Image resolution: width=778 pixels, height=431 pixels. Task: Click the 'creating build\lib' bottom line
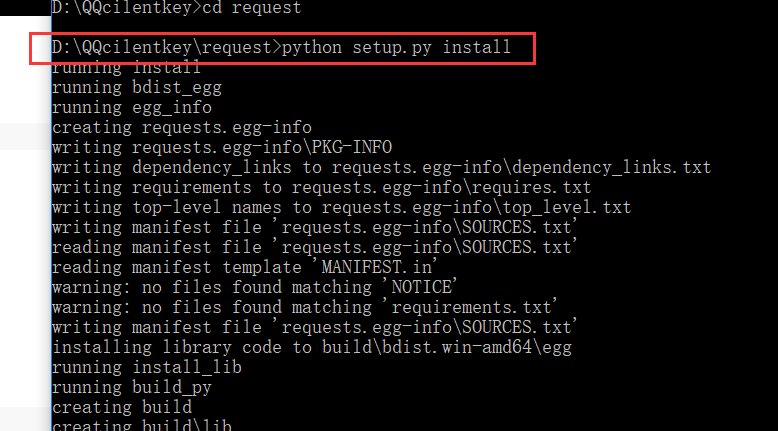[x=142, y=425]
